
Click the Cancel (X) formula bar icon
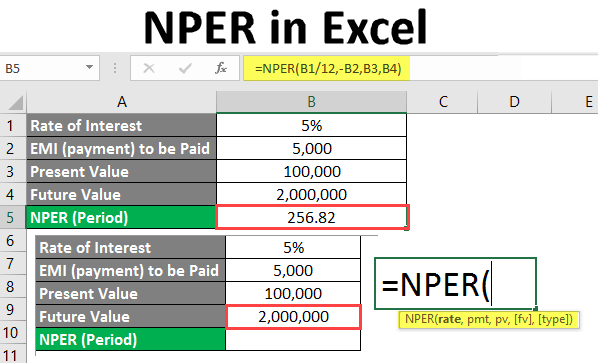149,69
